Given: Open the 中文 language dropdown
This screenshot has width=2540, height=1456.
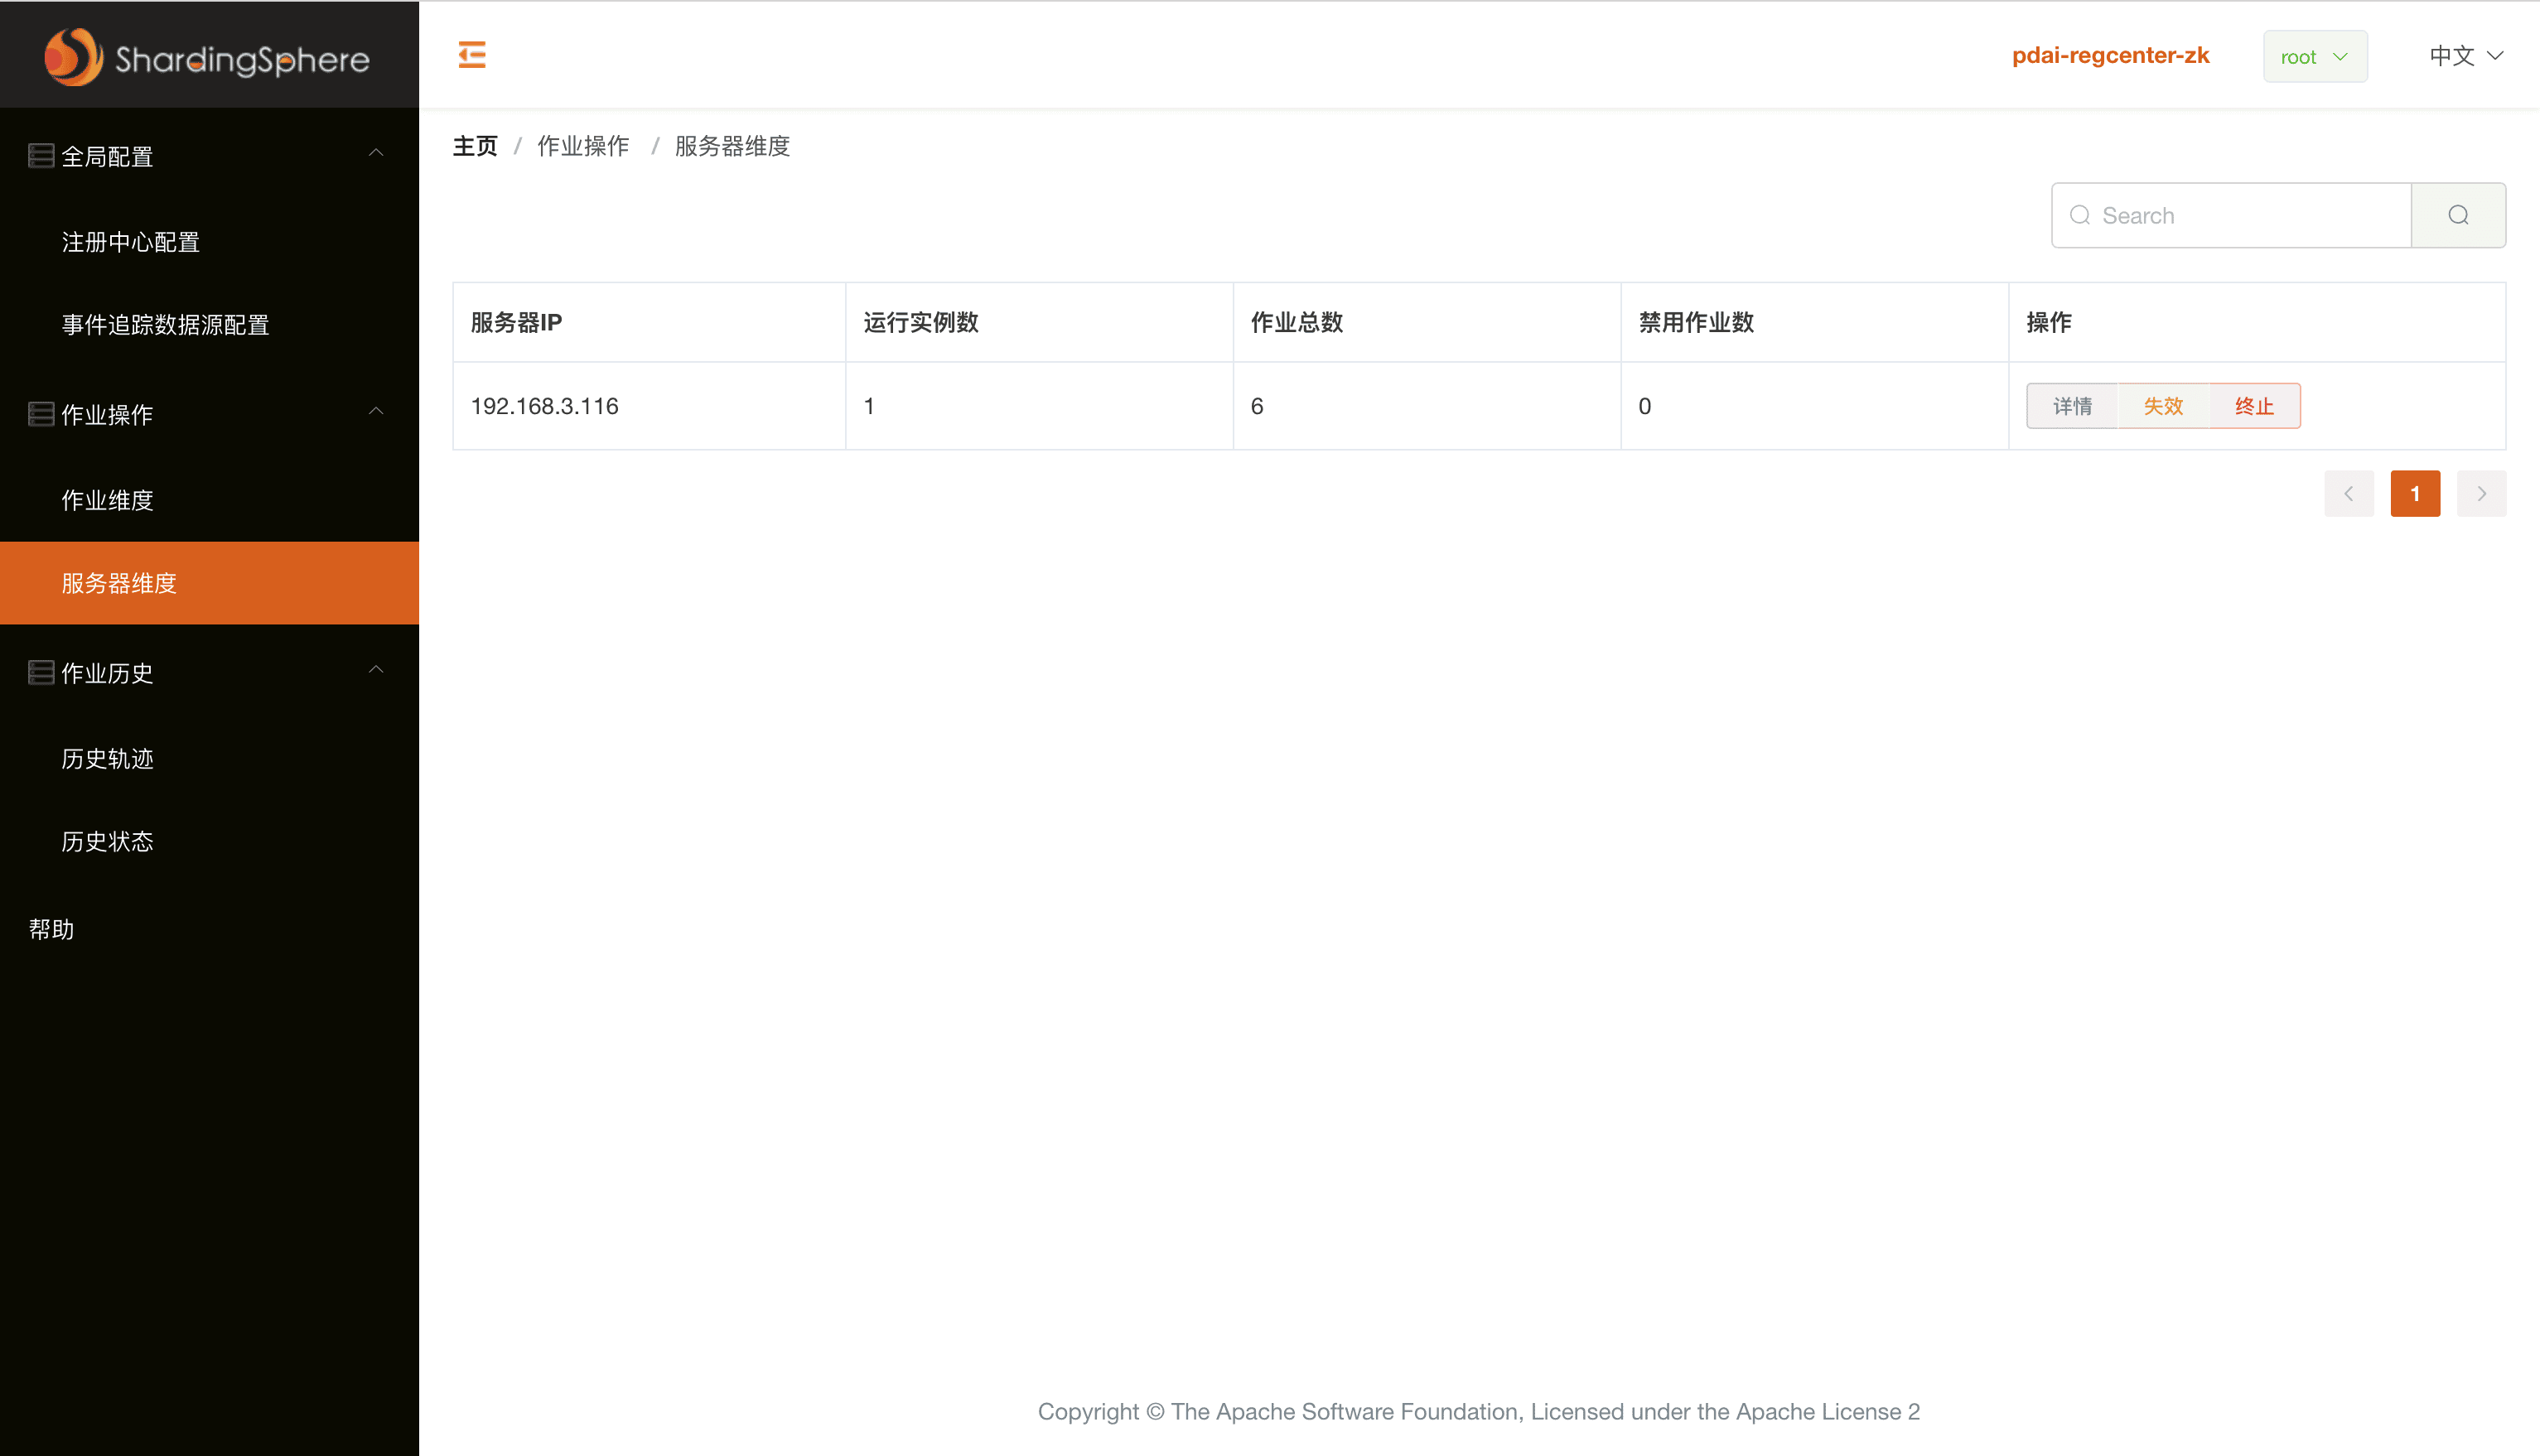Looking at the screenshot, I should [x=2466, y=56].
